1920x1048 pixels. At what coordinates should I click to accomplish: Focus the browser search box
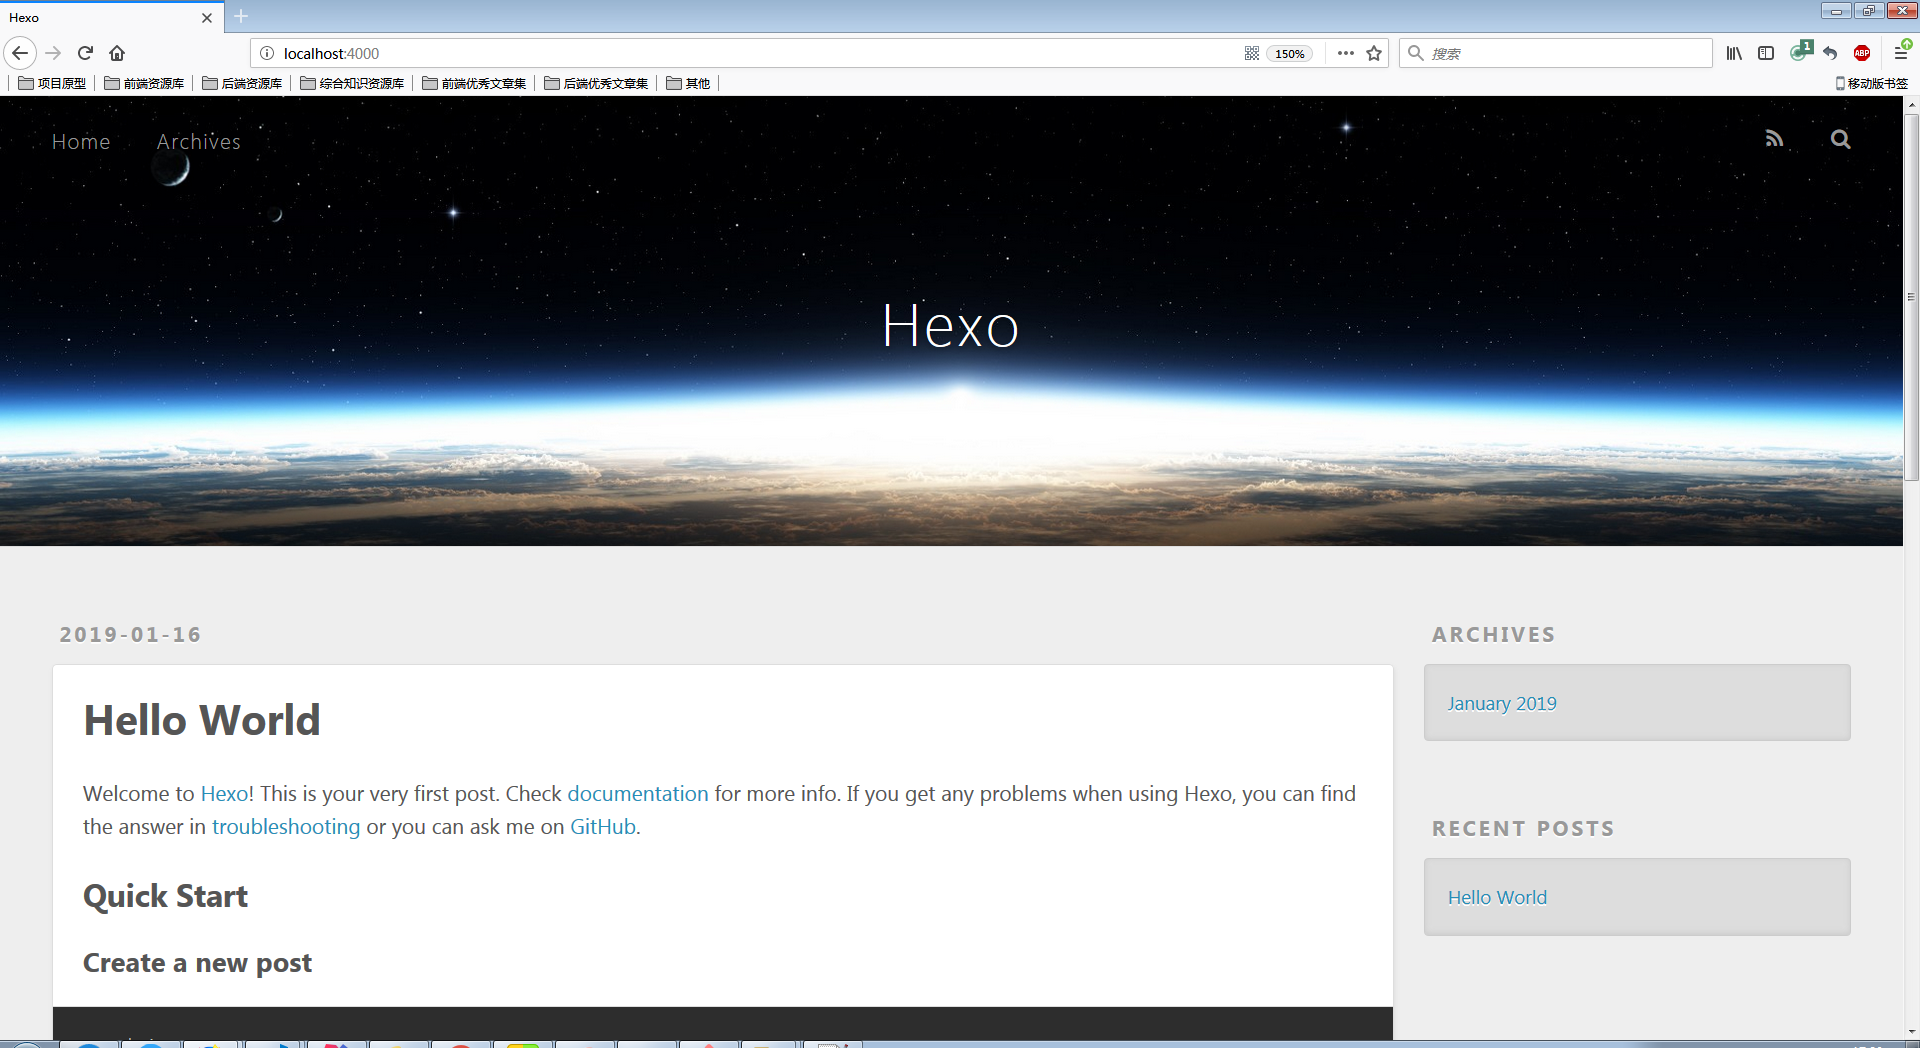coord(1555,53)
